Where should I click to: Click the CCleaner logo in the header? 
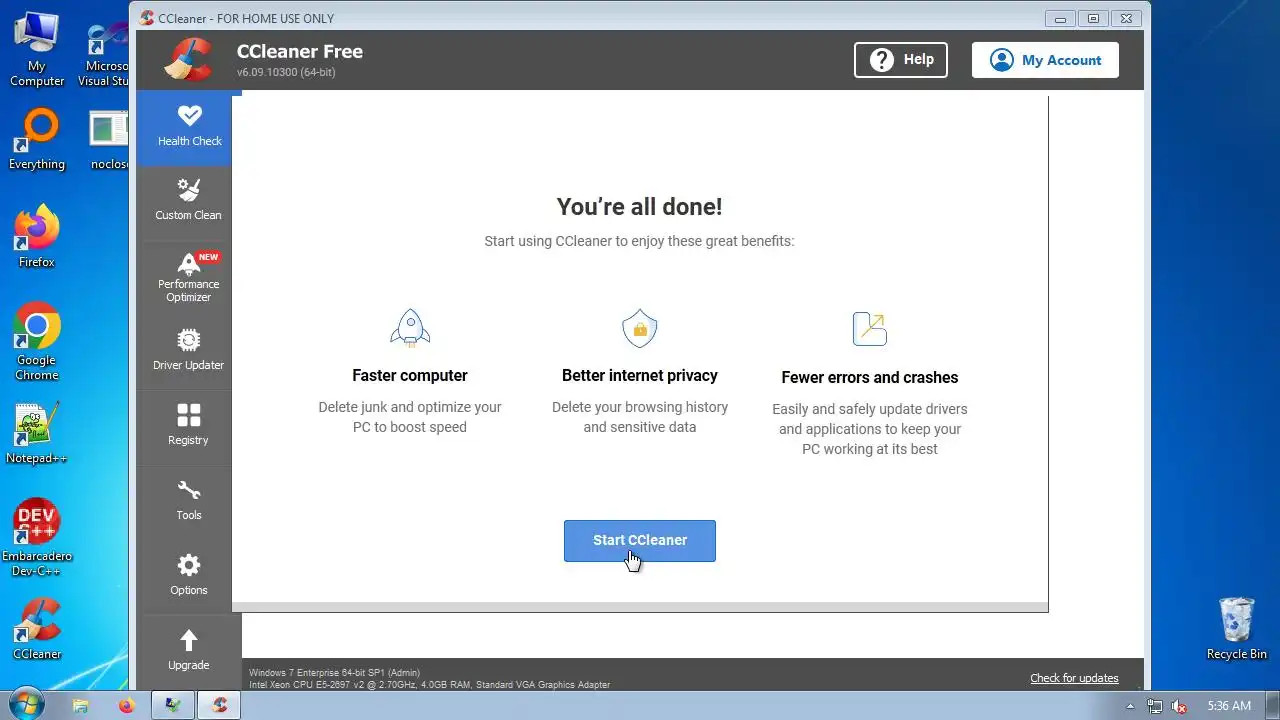click(x=188, y=60)
